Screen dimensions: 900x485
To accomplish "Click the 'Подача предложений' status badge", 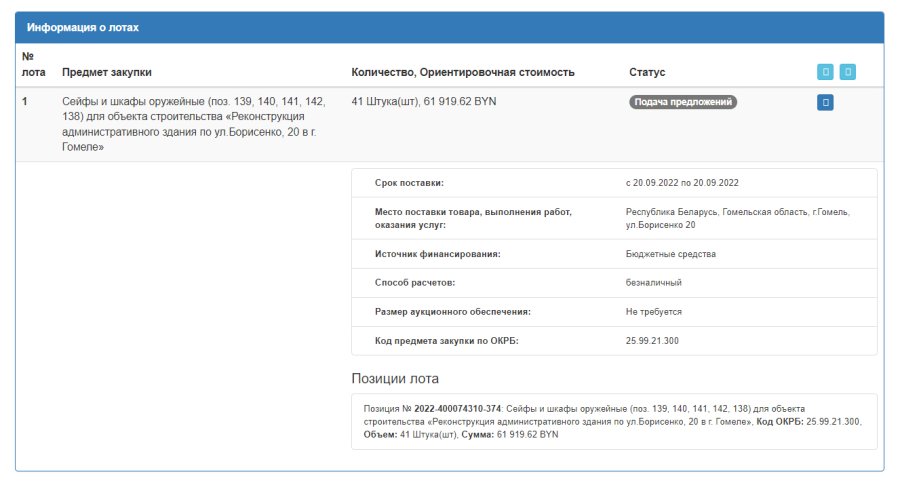I will [683, 102].
